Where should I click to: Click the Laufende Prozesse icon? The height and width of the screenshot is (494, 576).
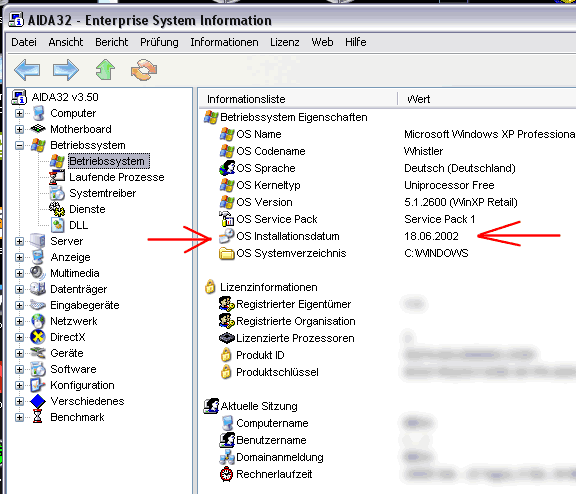(x=57, y=177)
